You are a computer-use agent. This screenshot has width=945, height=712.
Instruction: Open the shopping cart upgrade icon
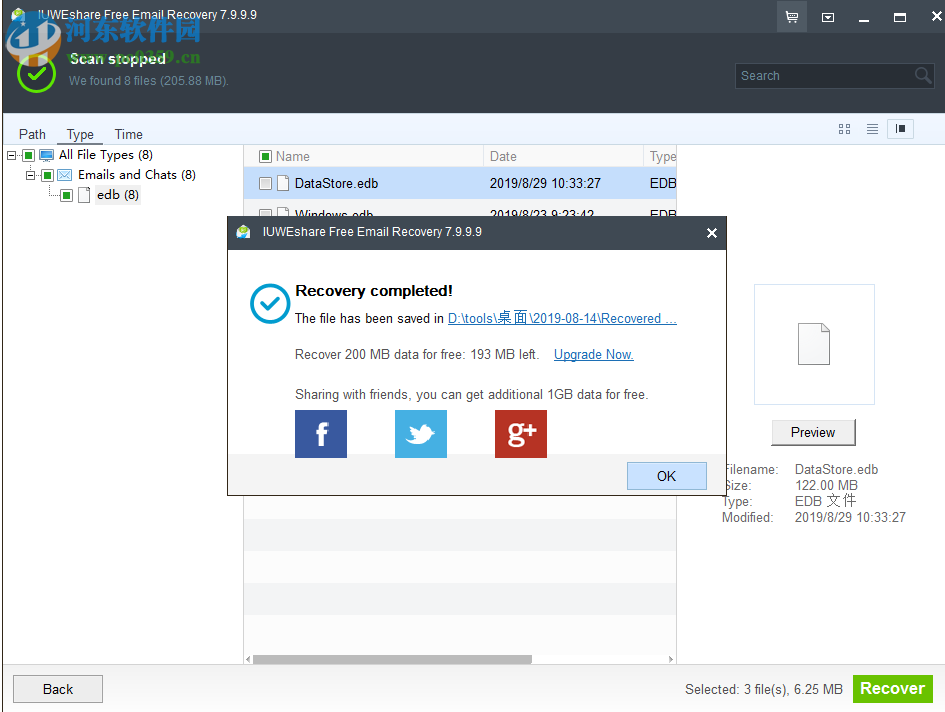point(791,16)
